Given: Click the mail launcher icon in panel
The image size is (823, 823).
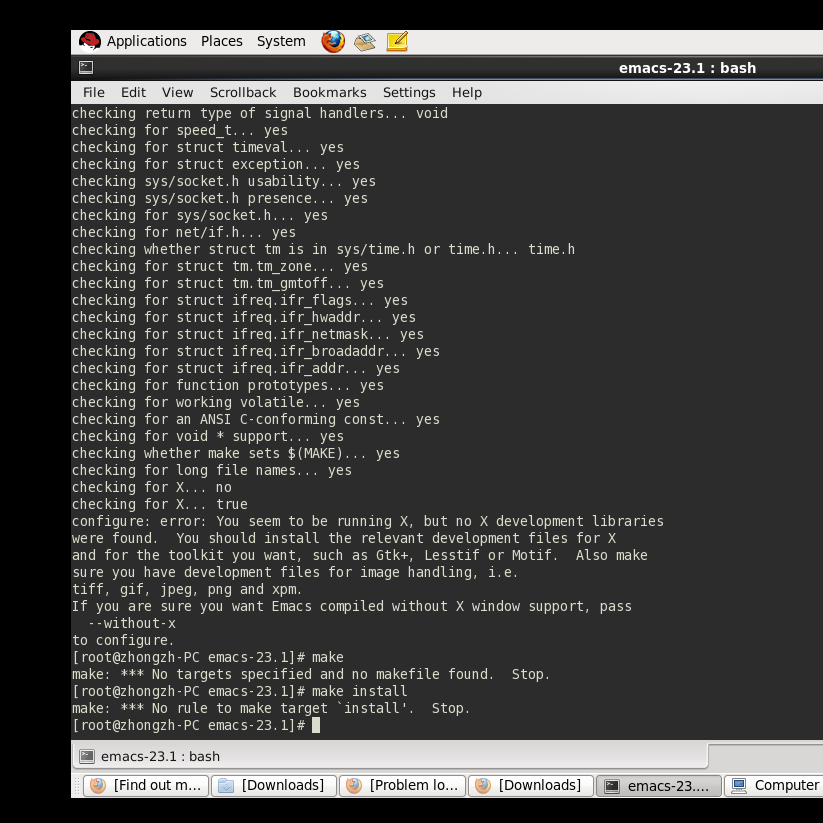Looking at the screenshot, I should tap(365, 42).
